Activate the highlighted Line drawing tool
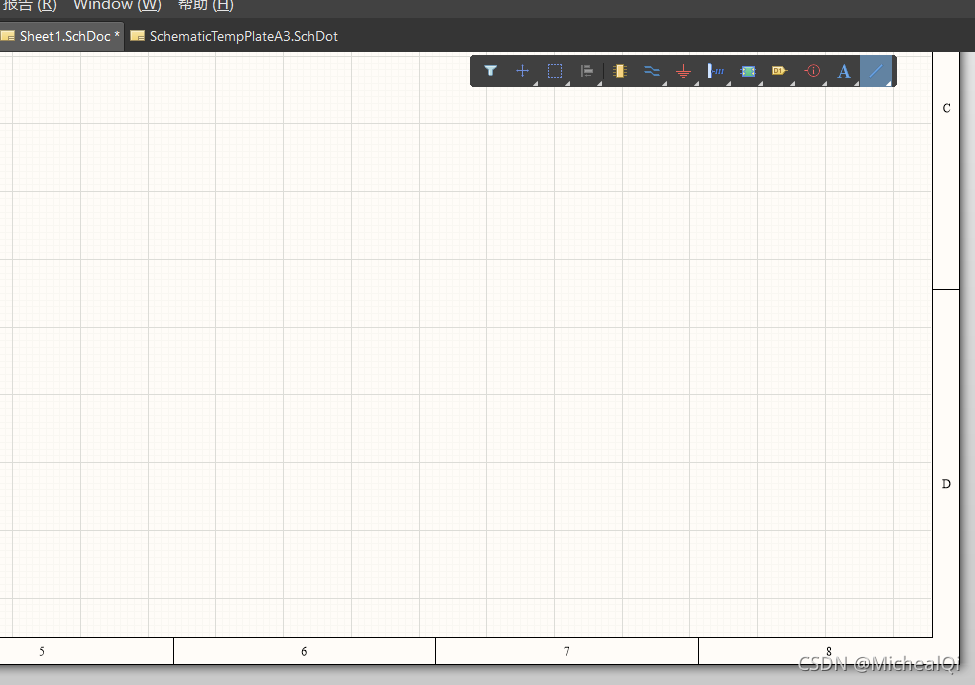Viewport: 975px width, 685px height. point(876,71)
